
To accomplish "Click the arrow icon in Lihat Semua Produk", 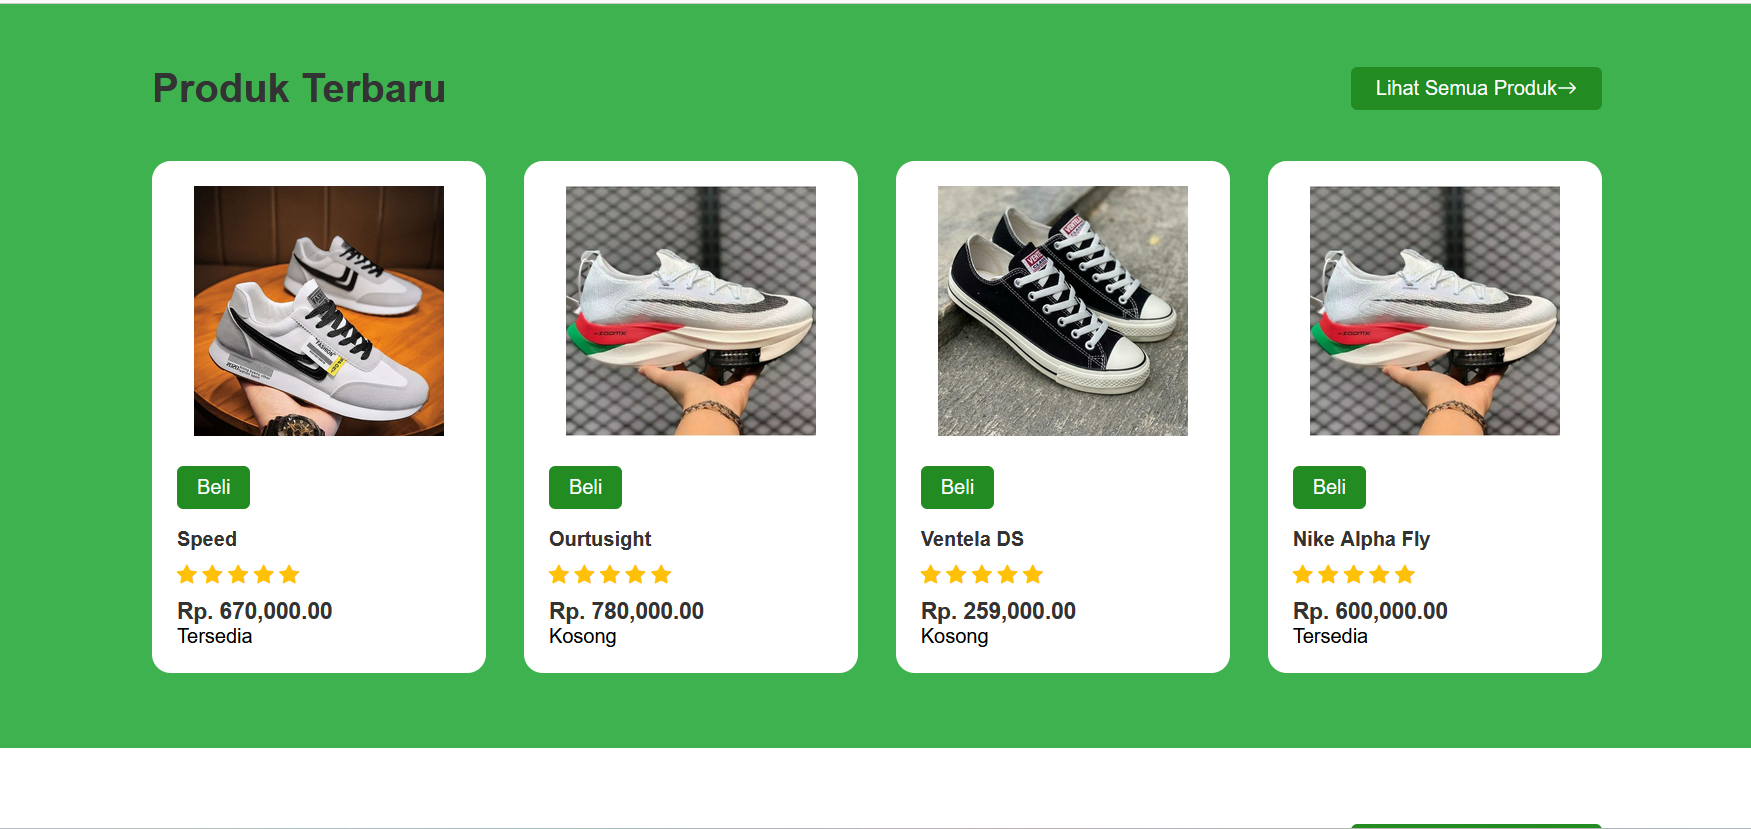I will click(x=1566, y=88).
